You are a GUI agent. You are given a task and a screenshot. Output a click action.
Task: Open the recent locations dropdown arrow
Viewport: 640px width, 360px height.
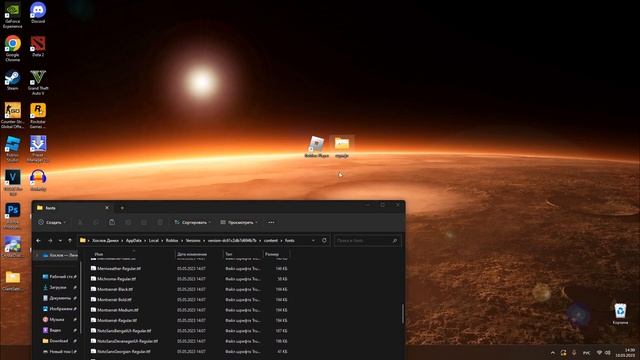(60, 240)
